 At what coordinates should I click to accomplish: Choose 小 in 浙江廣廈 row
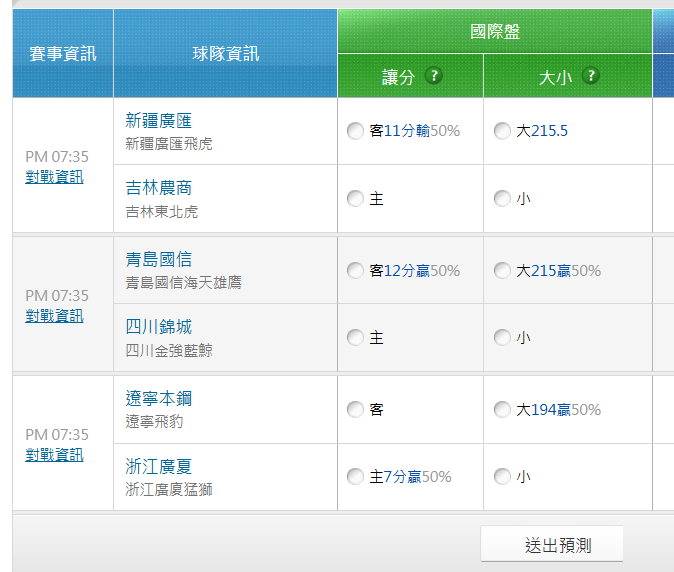tap(502, 477)
